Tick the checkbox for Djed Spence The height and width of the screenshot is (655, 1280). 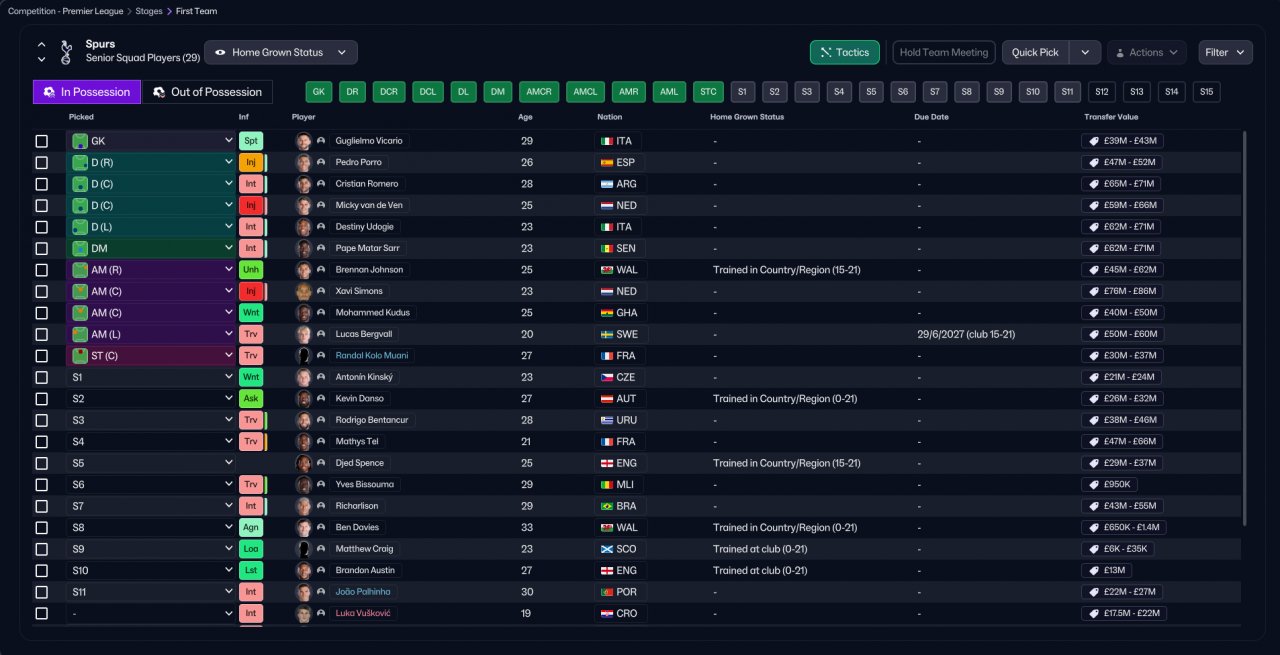(41, 463)
